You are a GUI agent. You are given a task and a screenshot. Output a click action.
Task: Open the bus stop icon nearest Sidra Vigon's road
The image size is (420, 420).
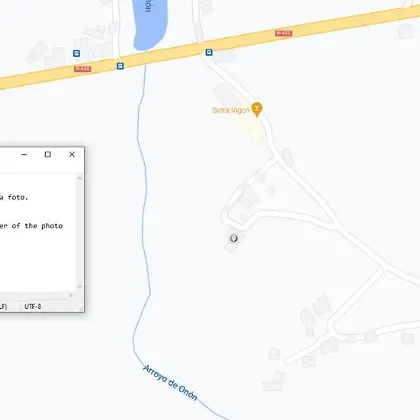pyautogui.click(x=209, y=52)
